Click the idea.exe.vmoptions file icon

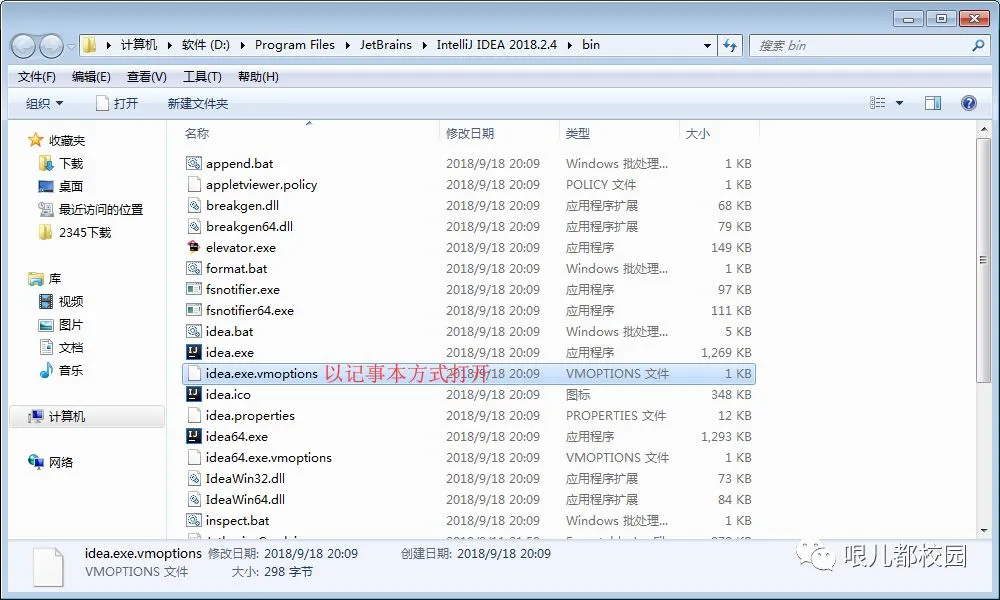pyautogui.click(x=194, y=373)
